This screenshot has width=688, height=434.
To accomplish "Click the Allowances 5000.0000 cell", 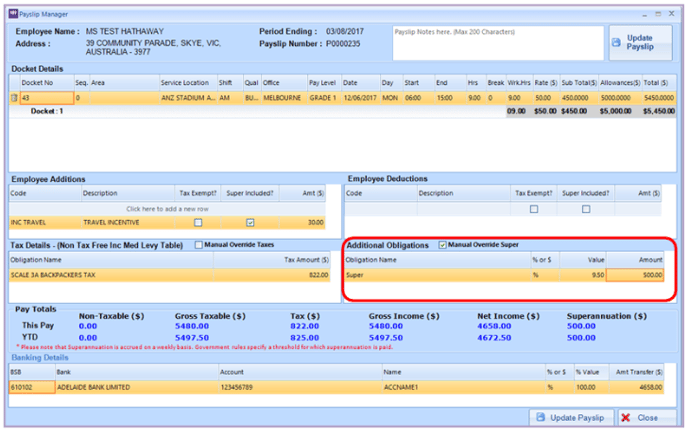I will pos(620,98).
